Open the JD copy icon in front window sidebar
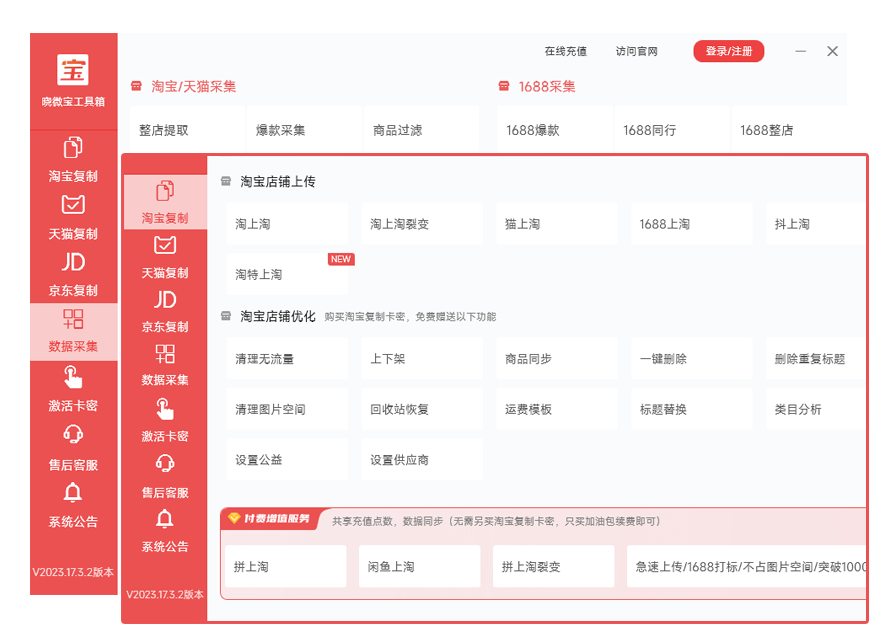The height and width of the screenshot is (637, 872). click(165, 300)
